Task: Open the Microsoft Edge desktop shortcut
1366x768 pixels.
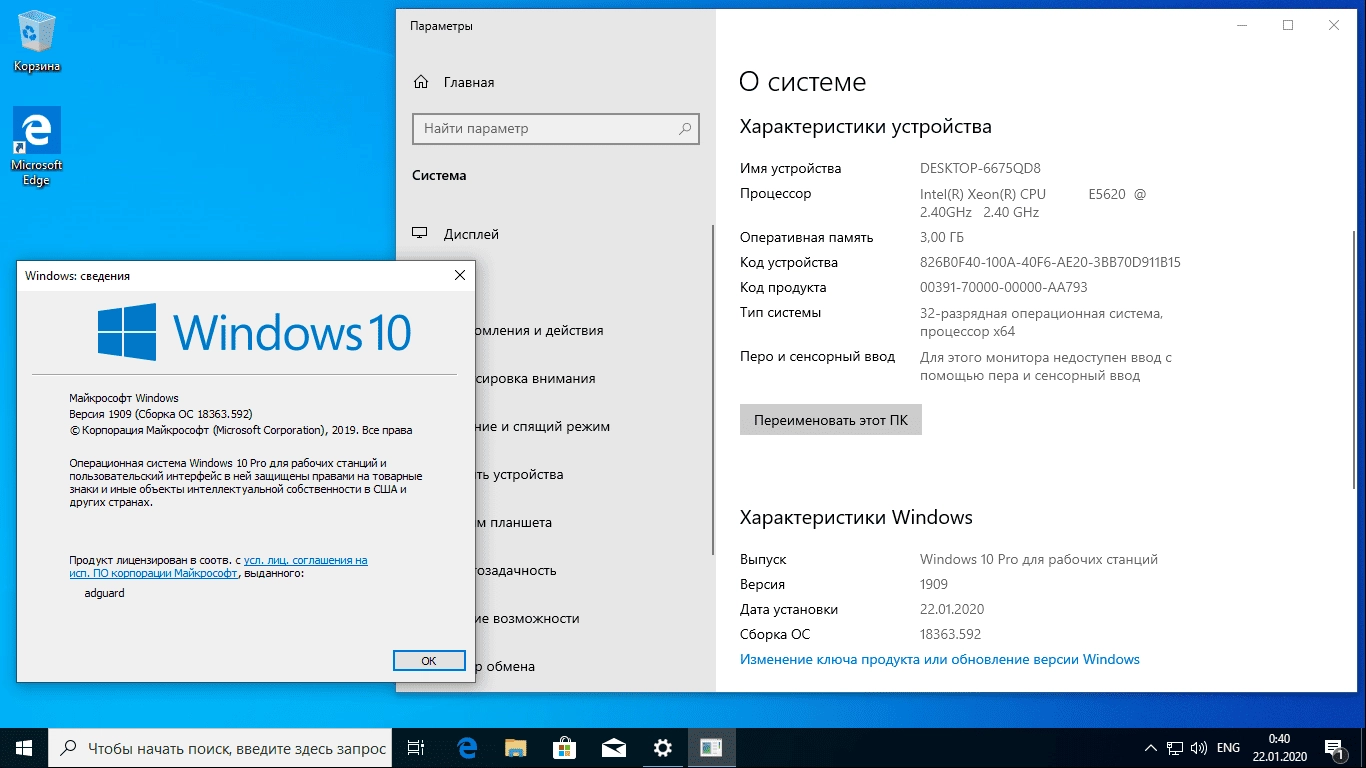Action: pyautogui.click(x=37, y=146)
